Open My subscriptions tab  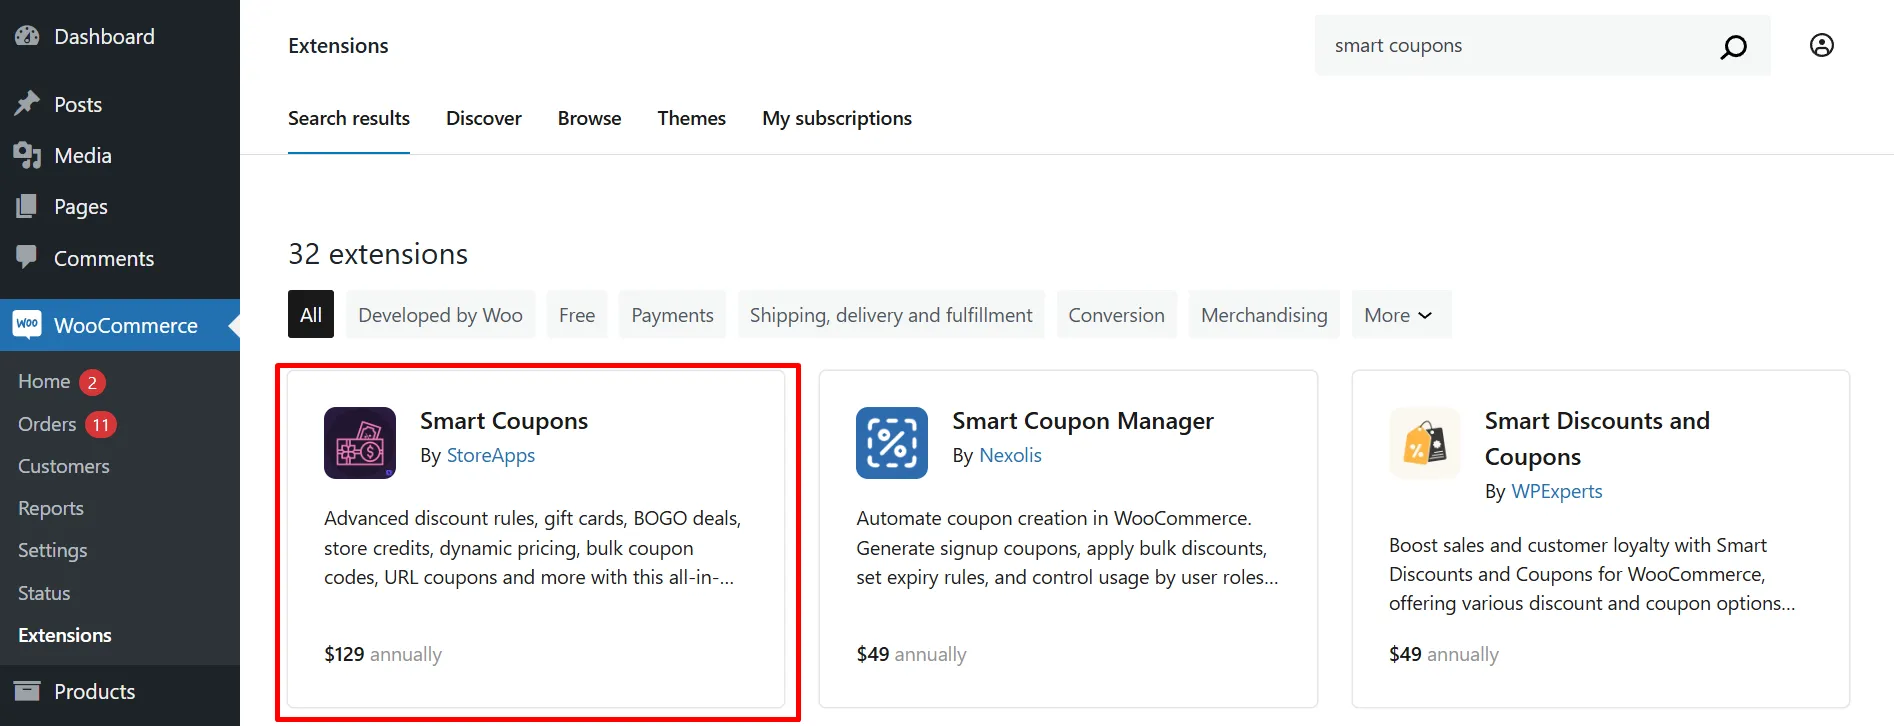pyautogui.click(x=837, y=118)
